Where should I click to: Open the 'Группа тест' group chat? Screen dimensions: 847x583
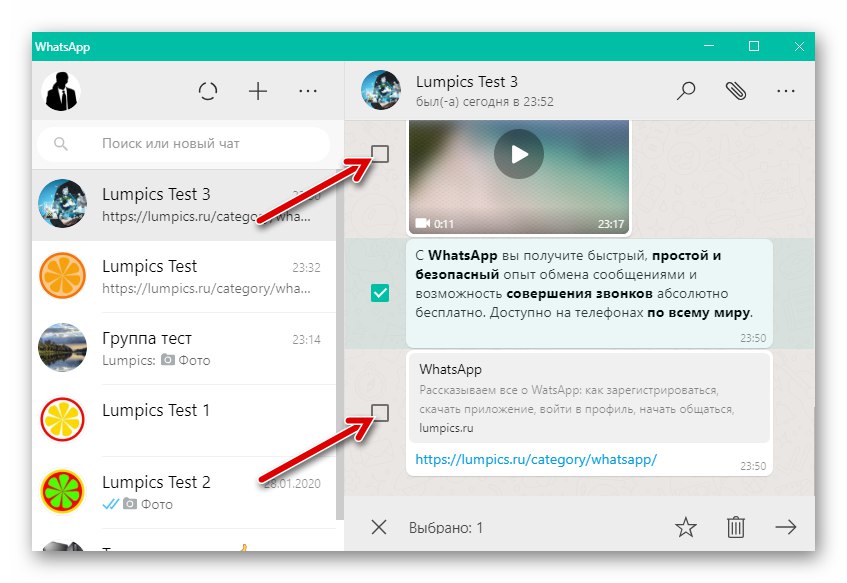point(184,349)
